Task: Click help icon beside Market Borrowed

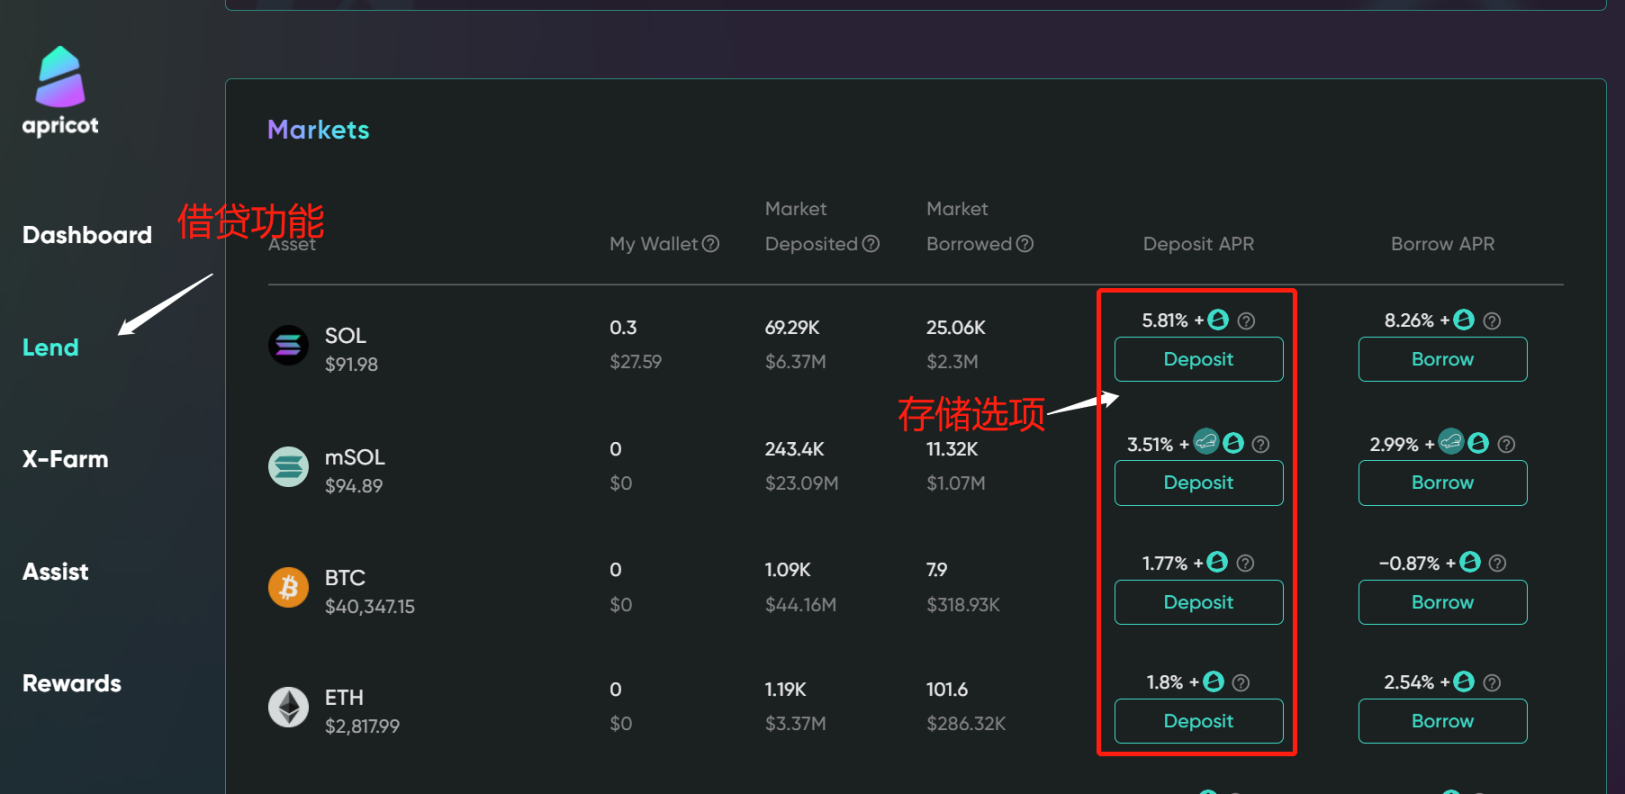Action: 1025,244
